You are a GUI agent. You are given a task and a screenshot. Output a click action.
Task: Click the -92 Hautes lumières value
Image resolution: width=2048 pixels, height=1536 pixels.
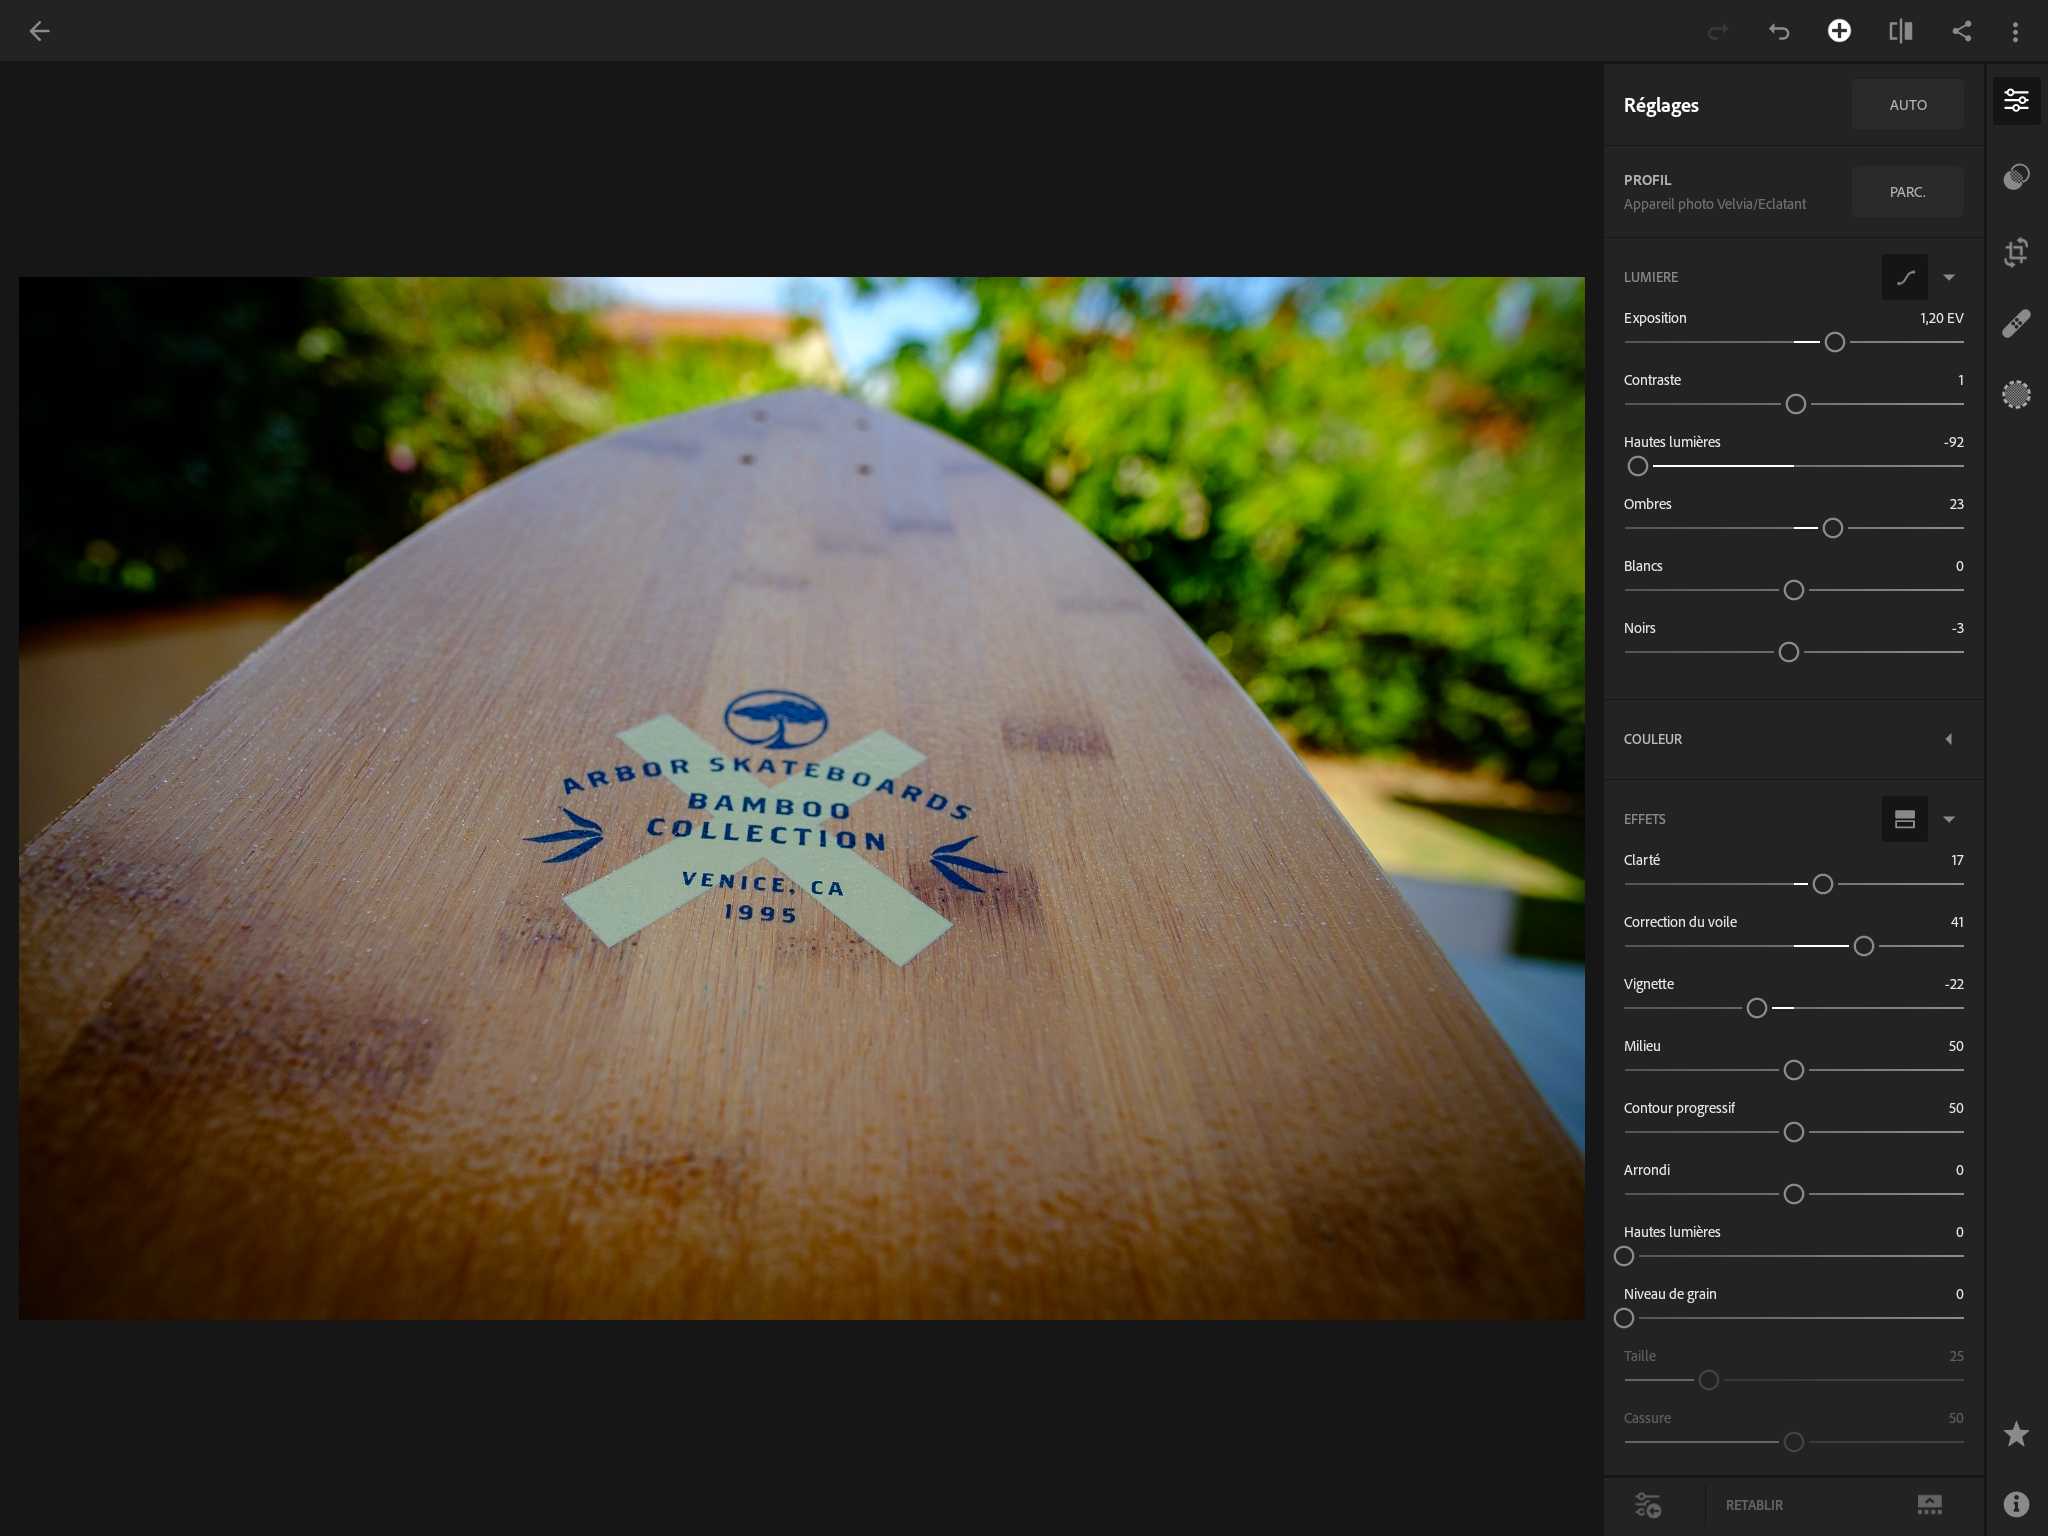pos(1953,442)
